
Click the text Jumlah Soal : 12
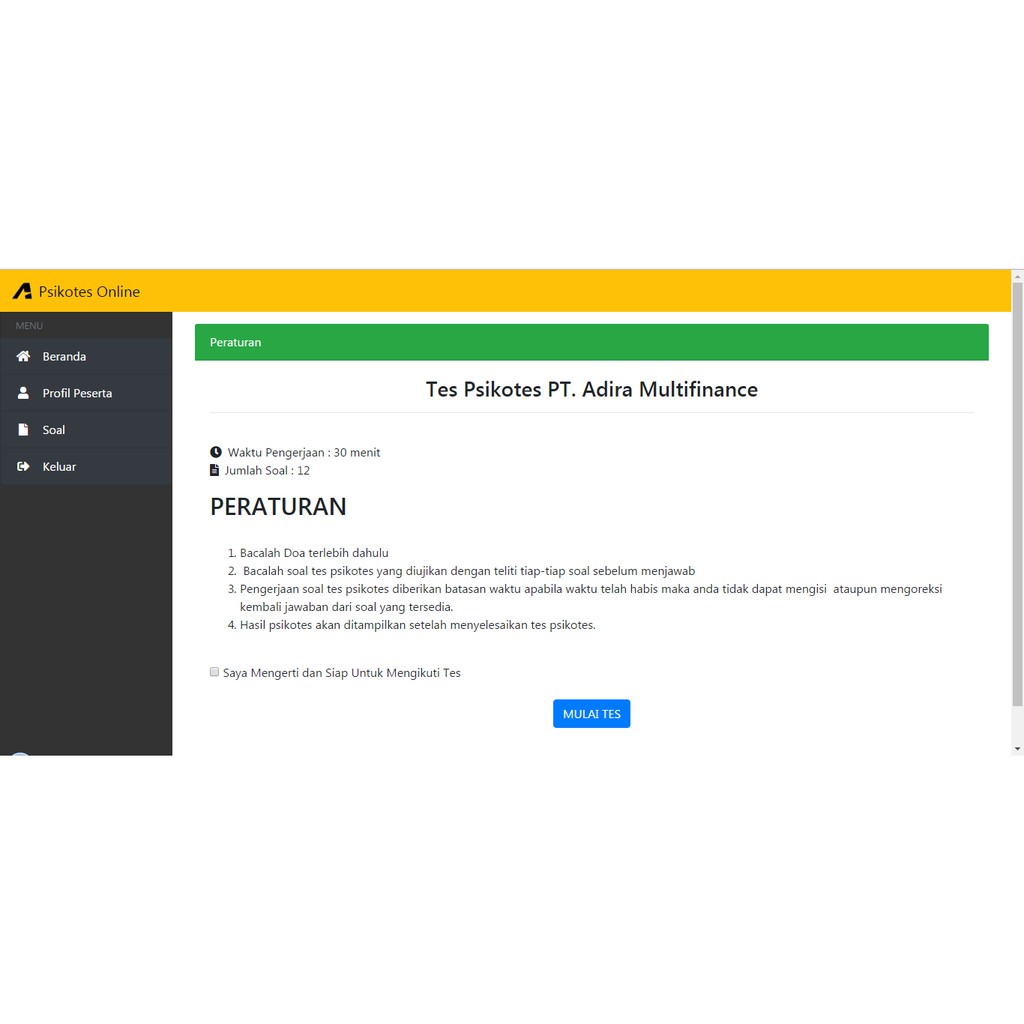[267, 471]
